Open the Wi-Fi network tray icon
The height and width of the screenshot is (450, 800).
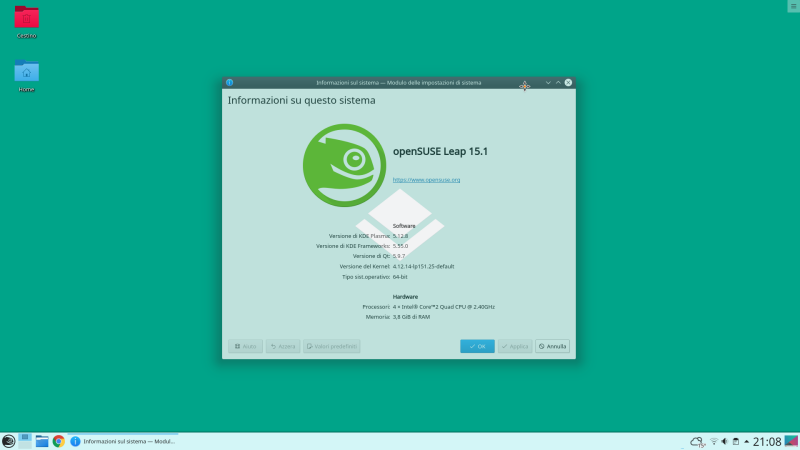(714, 441)
